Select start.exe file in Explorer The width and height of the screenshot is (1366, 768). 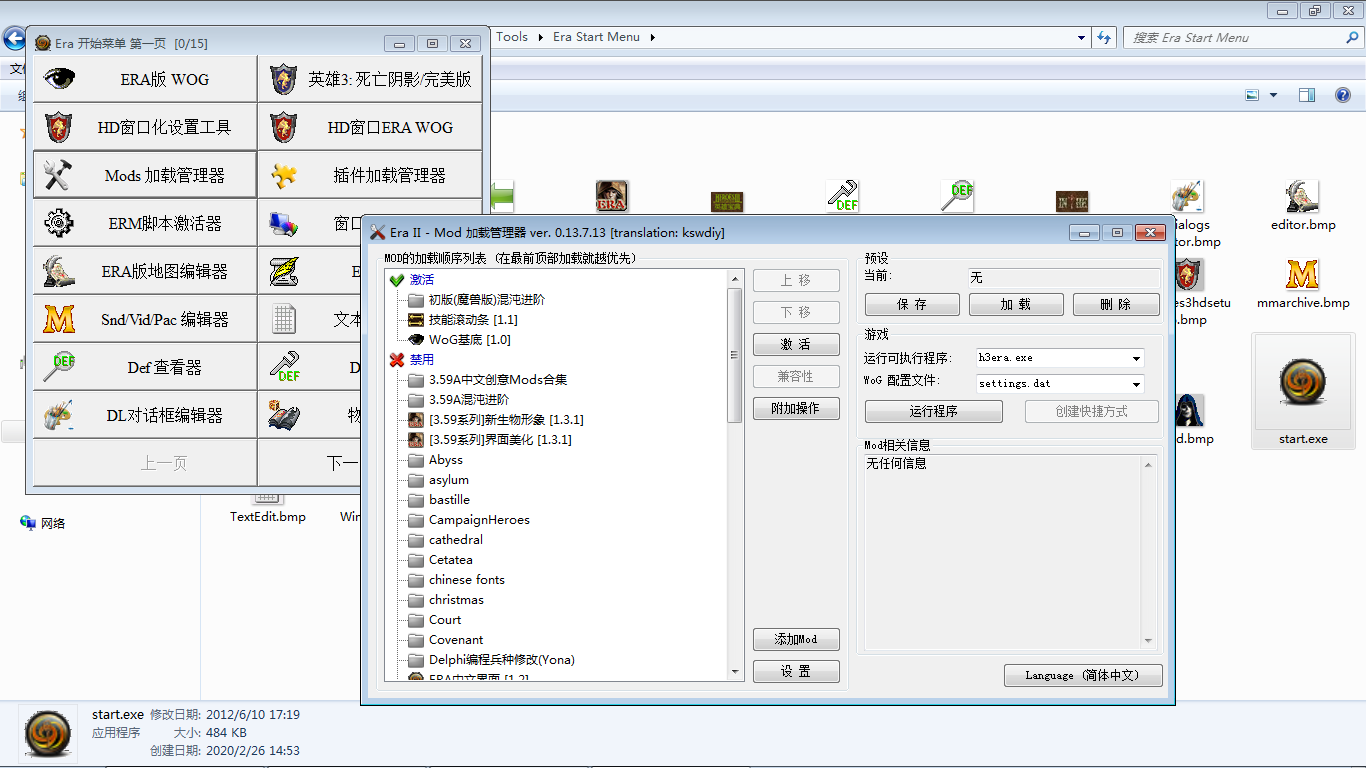[x=1303, y=391]
